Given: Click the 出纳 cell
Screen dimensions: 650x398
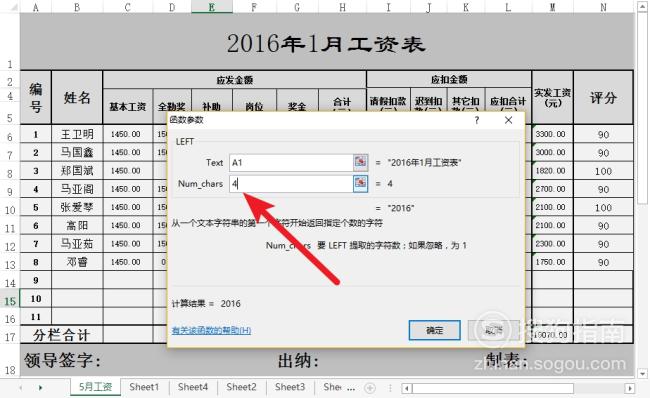Looking at the screenshot, I should click(x=298, y=361).
